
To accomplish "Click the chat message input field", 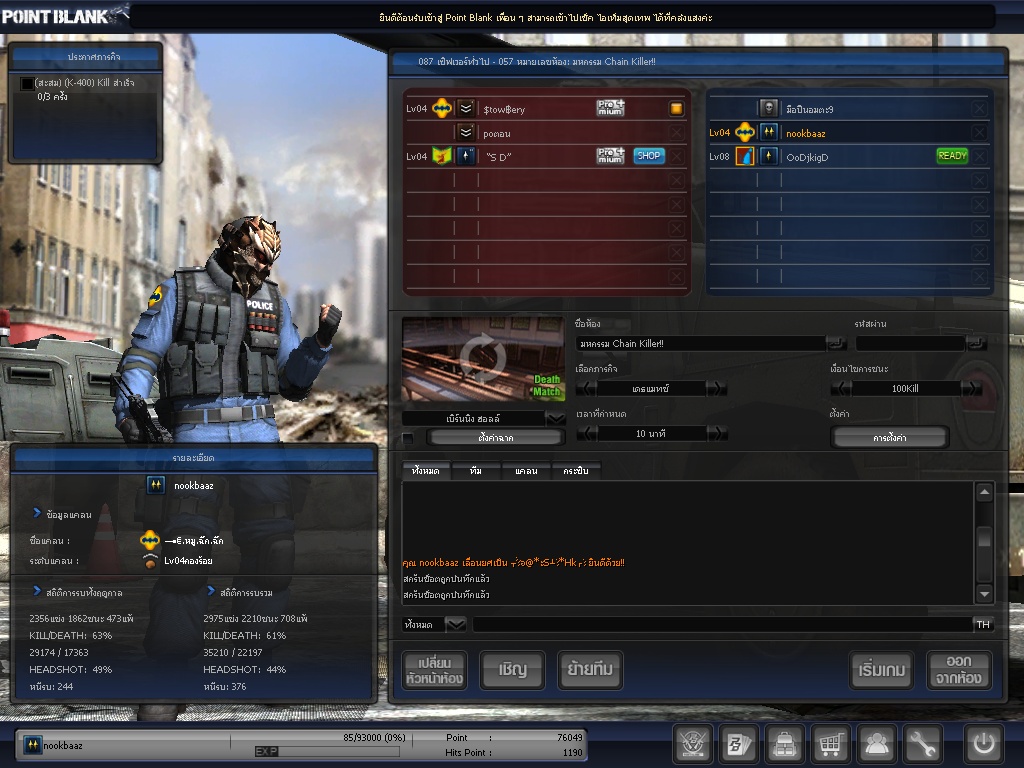I will [722, 624].
